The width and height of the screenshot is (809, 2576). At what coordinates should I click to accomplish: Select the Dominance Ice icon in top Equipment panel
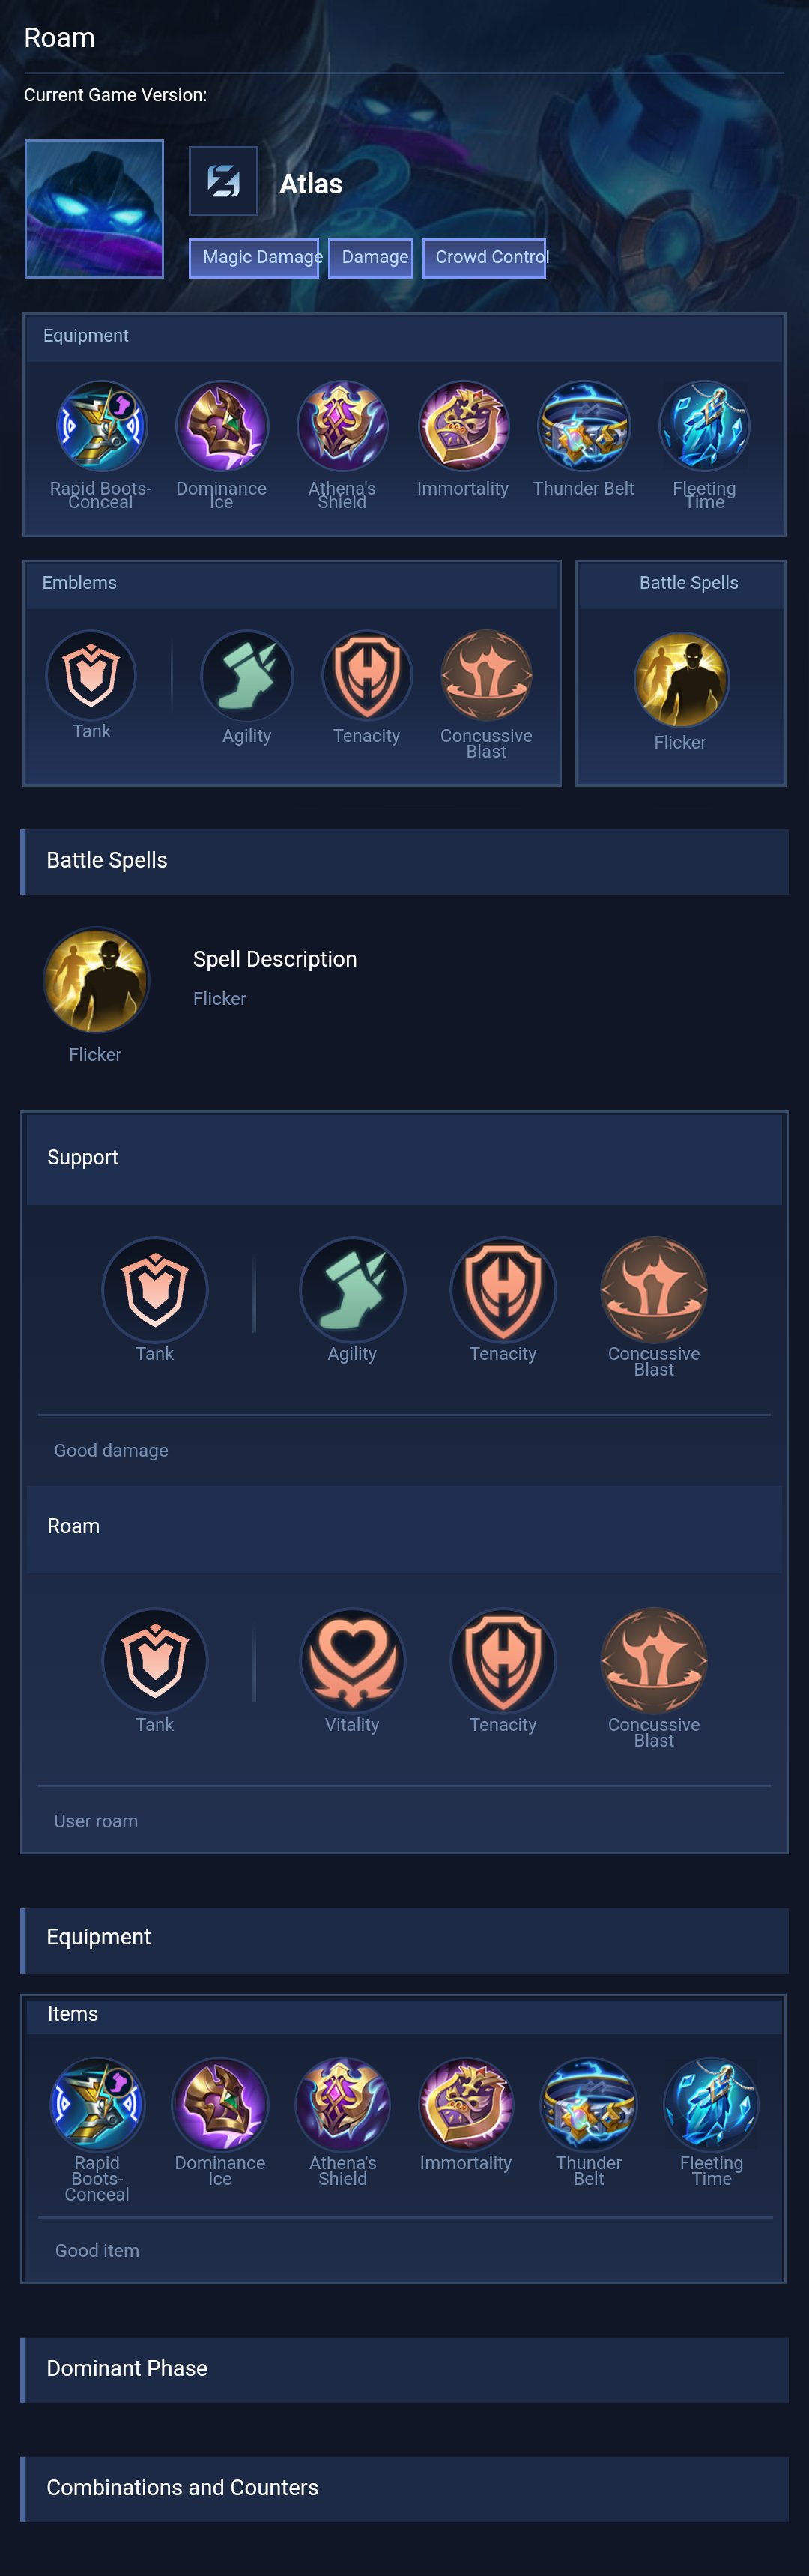point(222,426)
